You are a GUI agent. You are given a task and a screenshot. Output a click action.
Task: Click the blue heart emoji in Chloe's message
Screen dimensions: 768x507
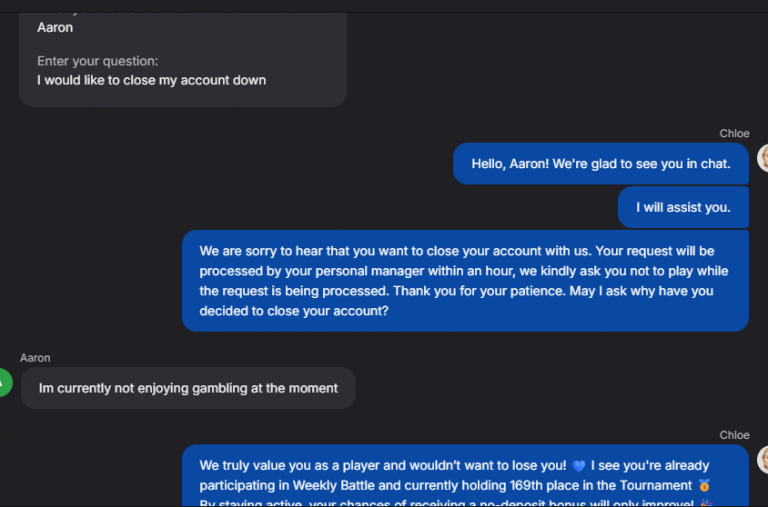pyautogui.click(x=579, y=466)
